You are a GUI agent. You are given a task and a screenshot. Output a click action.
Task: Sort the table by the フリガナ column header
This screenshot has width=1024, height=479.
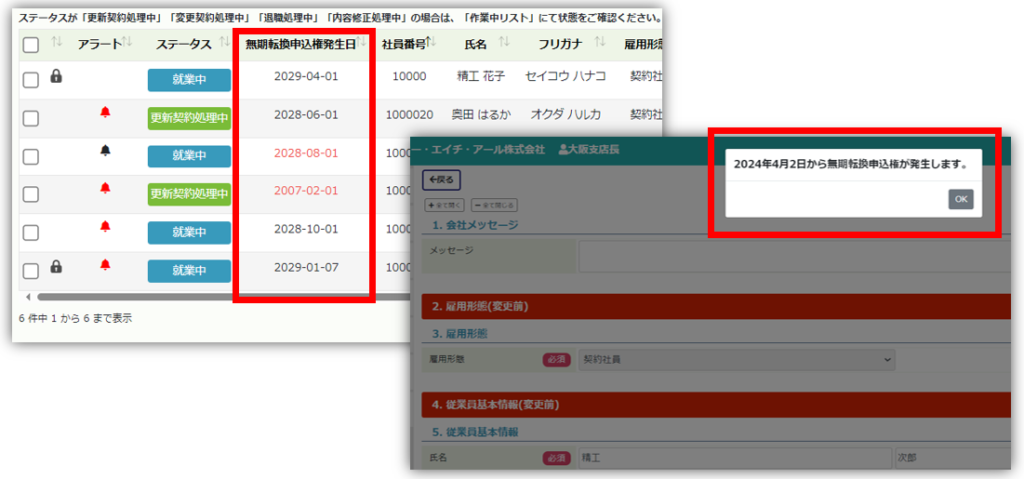559,44
